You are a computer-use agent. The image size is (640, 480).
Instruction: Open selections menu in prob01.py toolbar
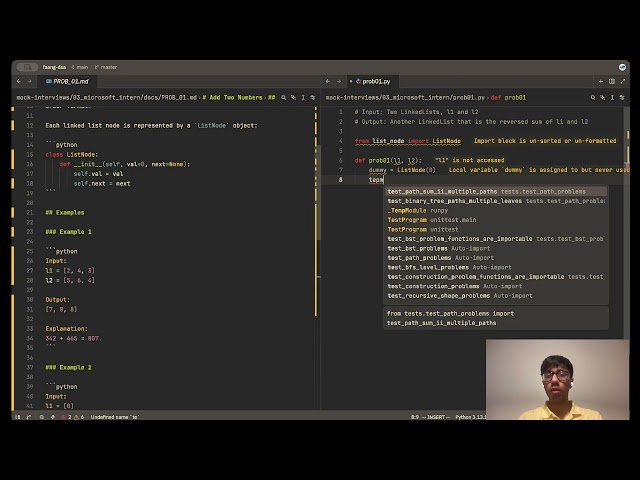click(x=612, y=98)
